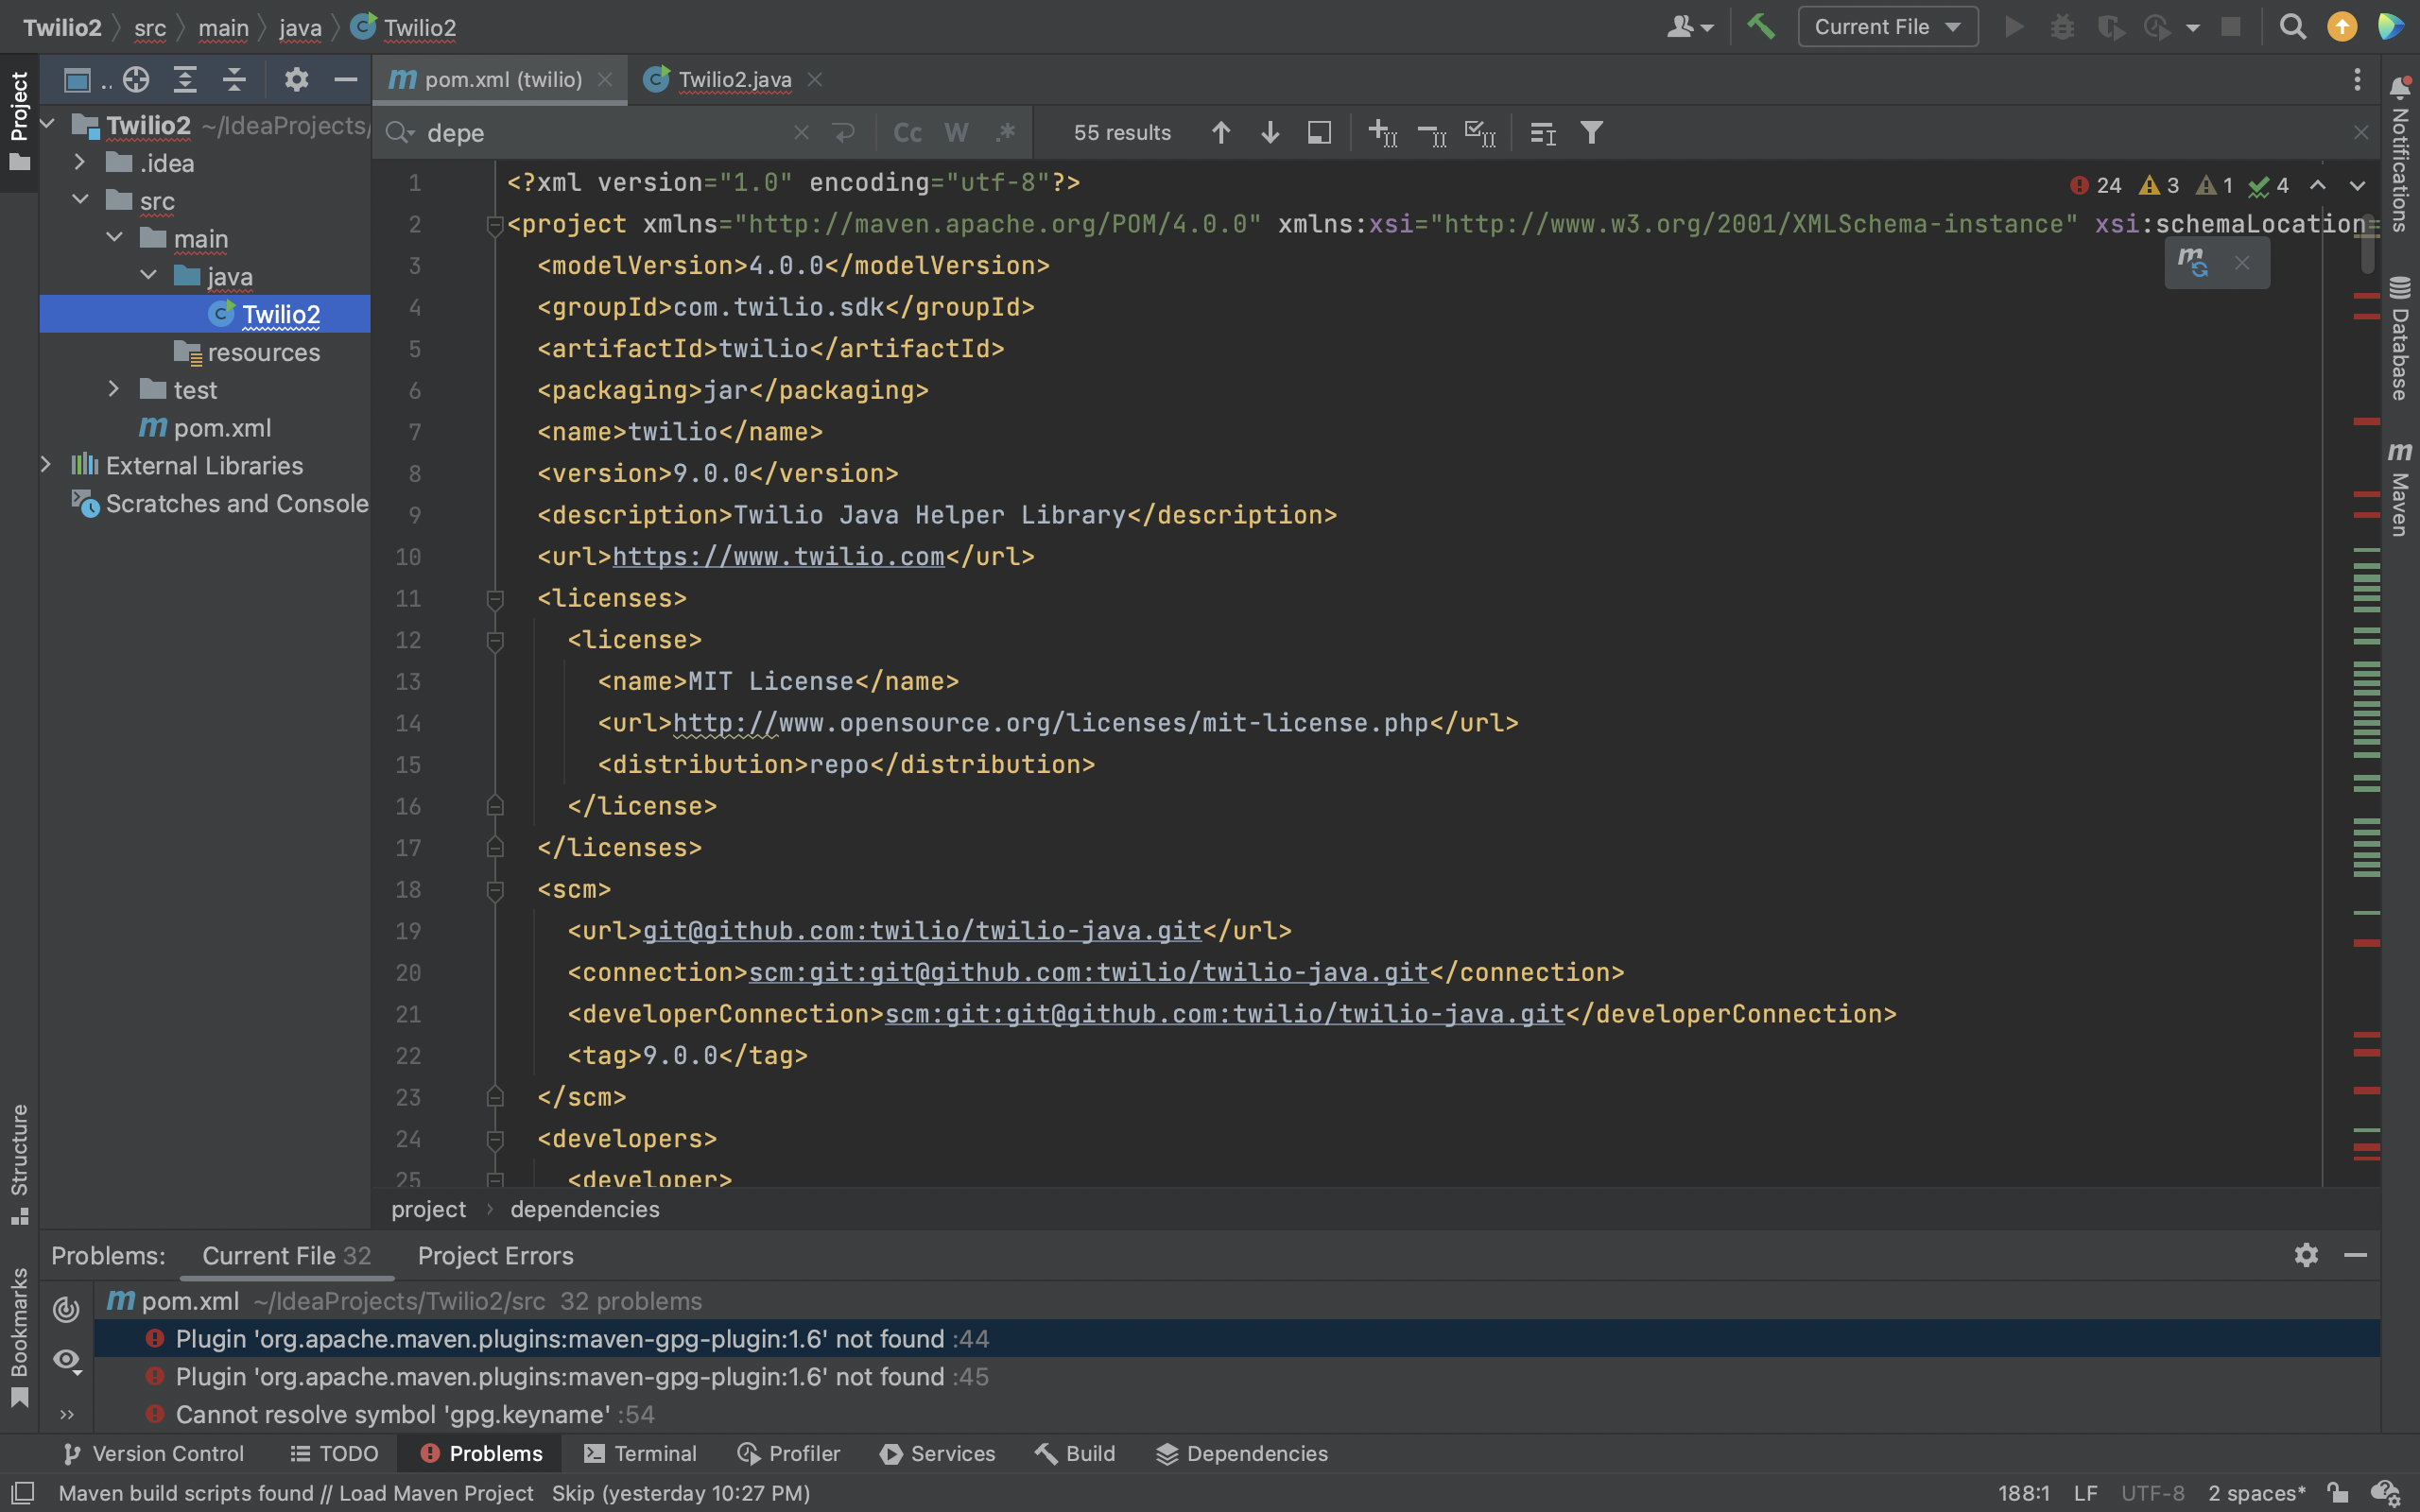Open Terminal tool window button
2420x1512 pixels.
tap(640, 1454)
